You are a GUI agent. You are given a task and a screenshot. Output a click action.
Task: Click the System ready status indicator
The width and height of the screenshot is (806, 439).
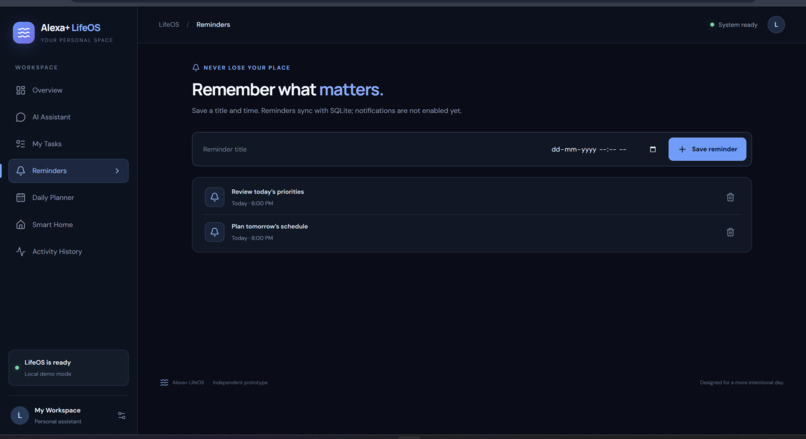tap(734, 25)
